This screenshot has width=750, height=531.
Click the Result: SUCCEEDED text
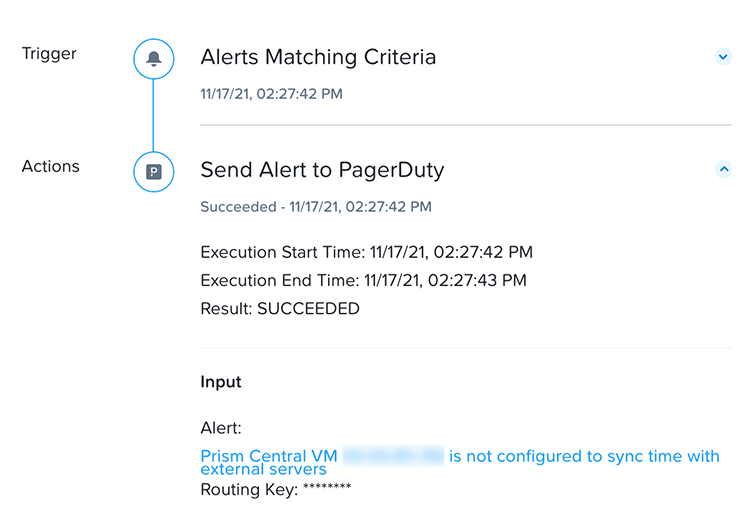280,309
